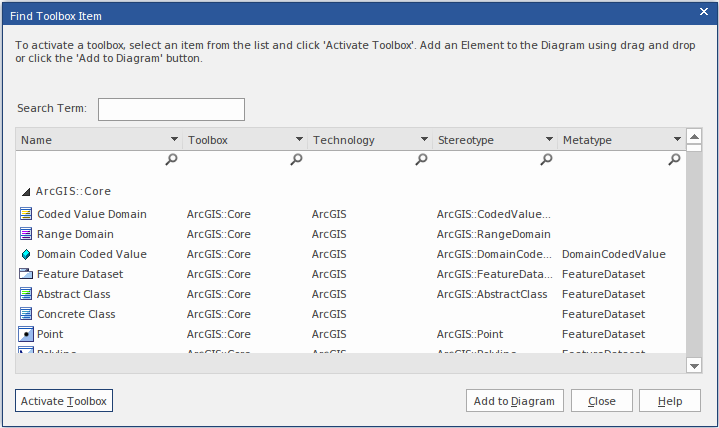Click the scrollbar down arrow in list
The width and height of the screenshot is (719, 428).
point(695,367)
